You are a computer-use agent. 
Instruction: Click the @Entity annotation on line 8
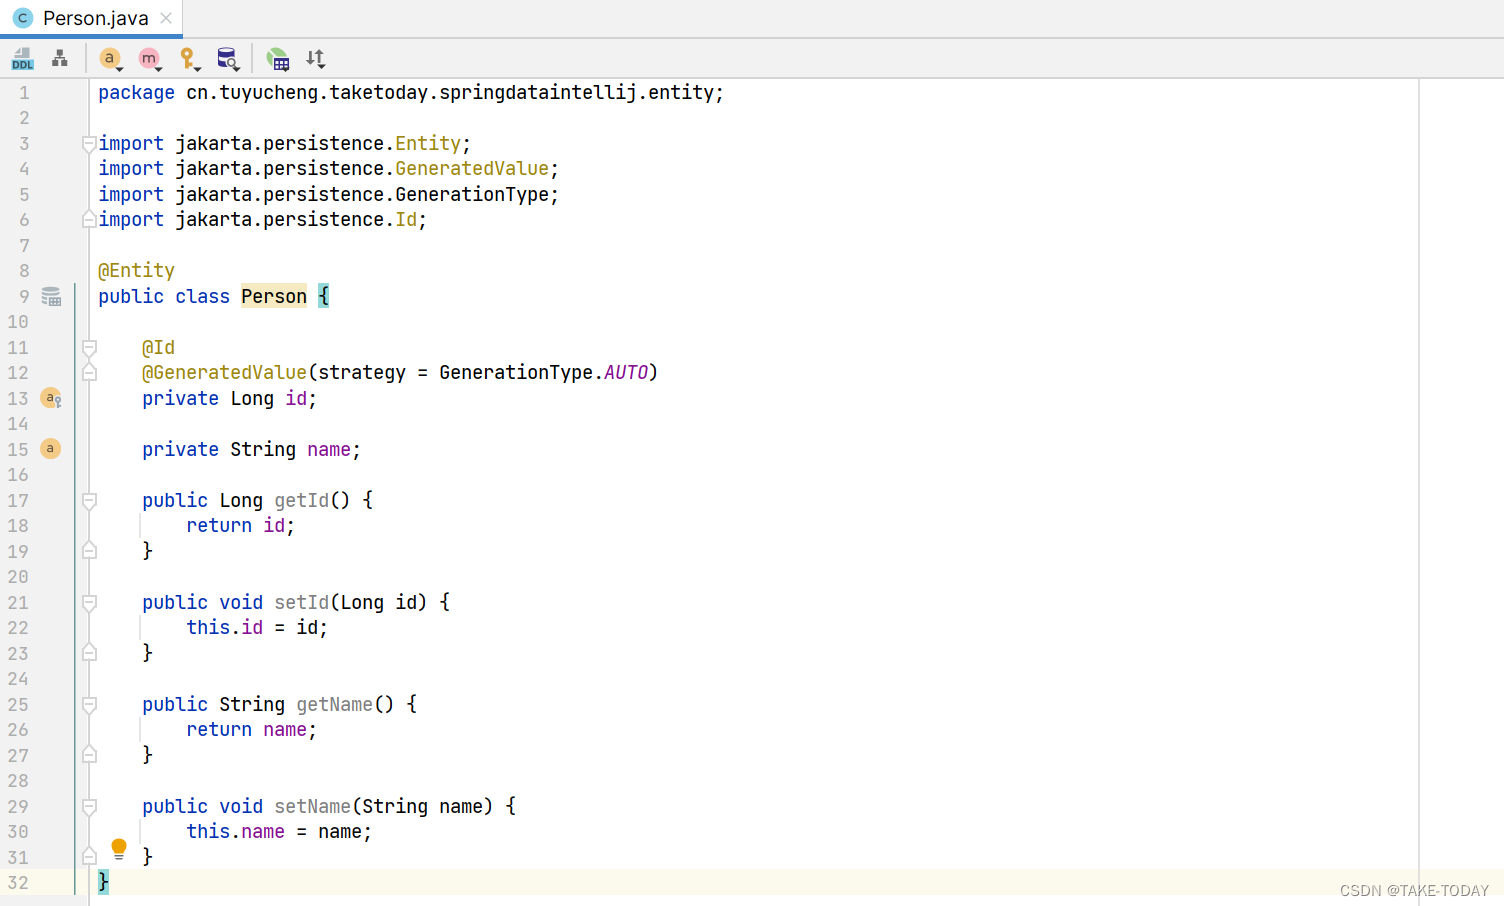tap(137, 271)
